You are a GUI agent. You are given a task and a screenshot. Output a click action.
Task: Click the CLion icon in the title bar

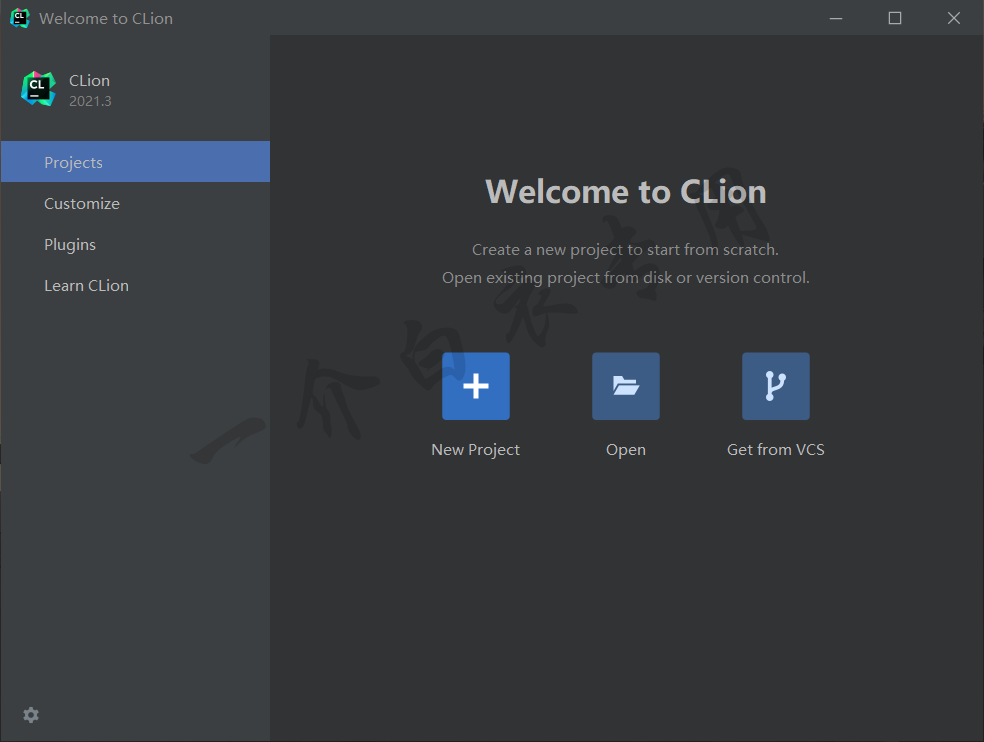[x=19, y=18]
